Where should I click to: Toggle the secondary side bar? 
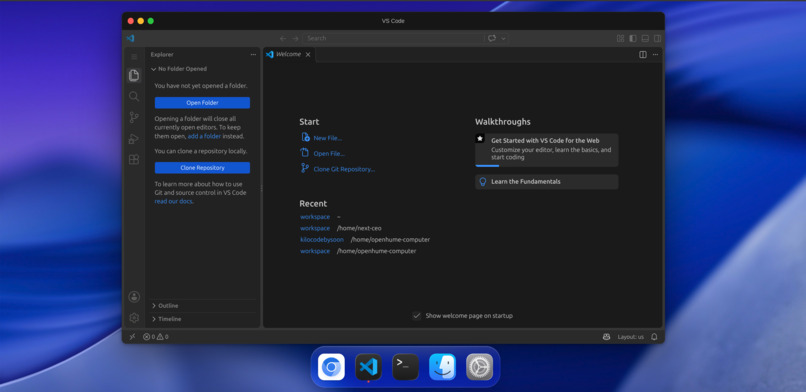657,39
